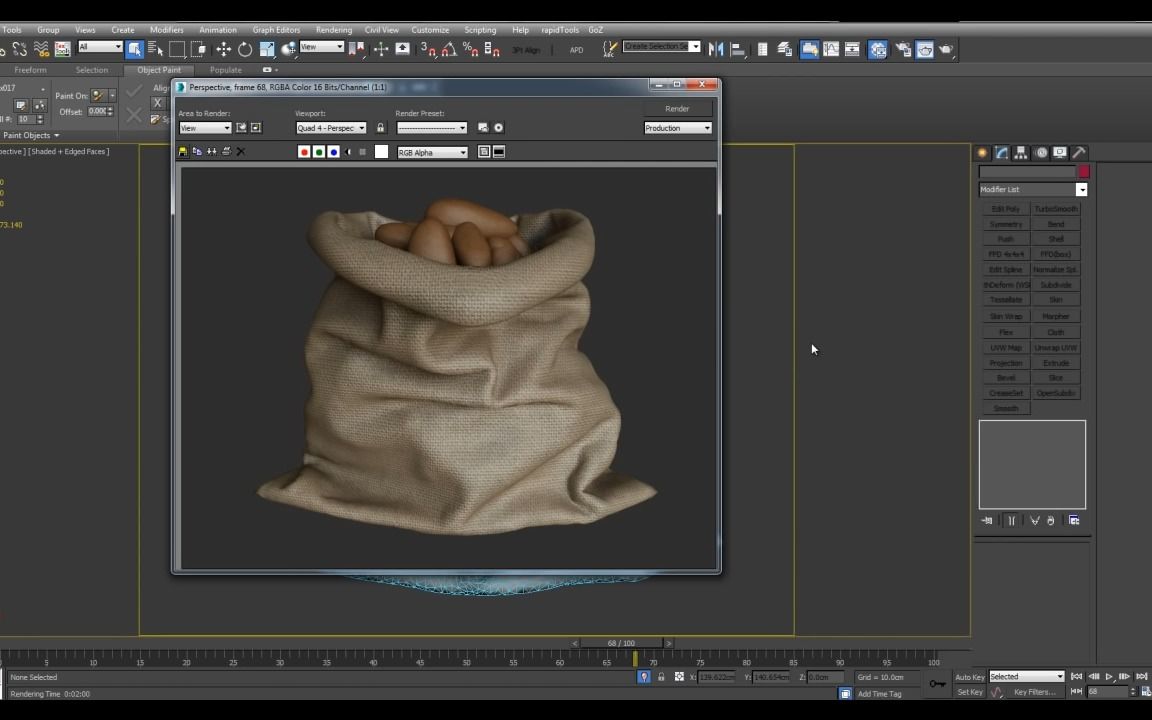This screenshot has height=720, width=1152.
Task: Open the Utilities panel hammer icon
Action: pyautogui.click(x=1080, y=153)
